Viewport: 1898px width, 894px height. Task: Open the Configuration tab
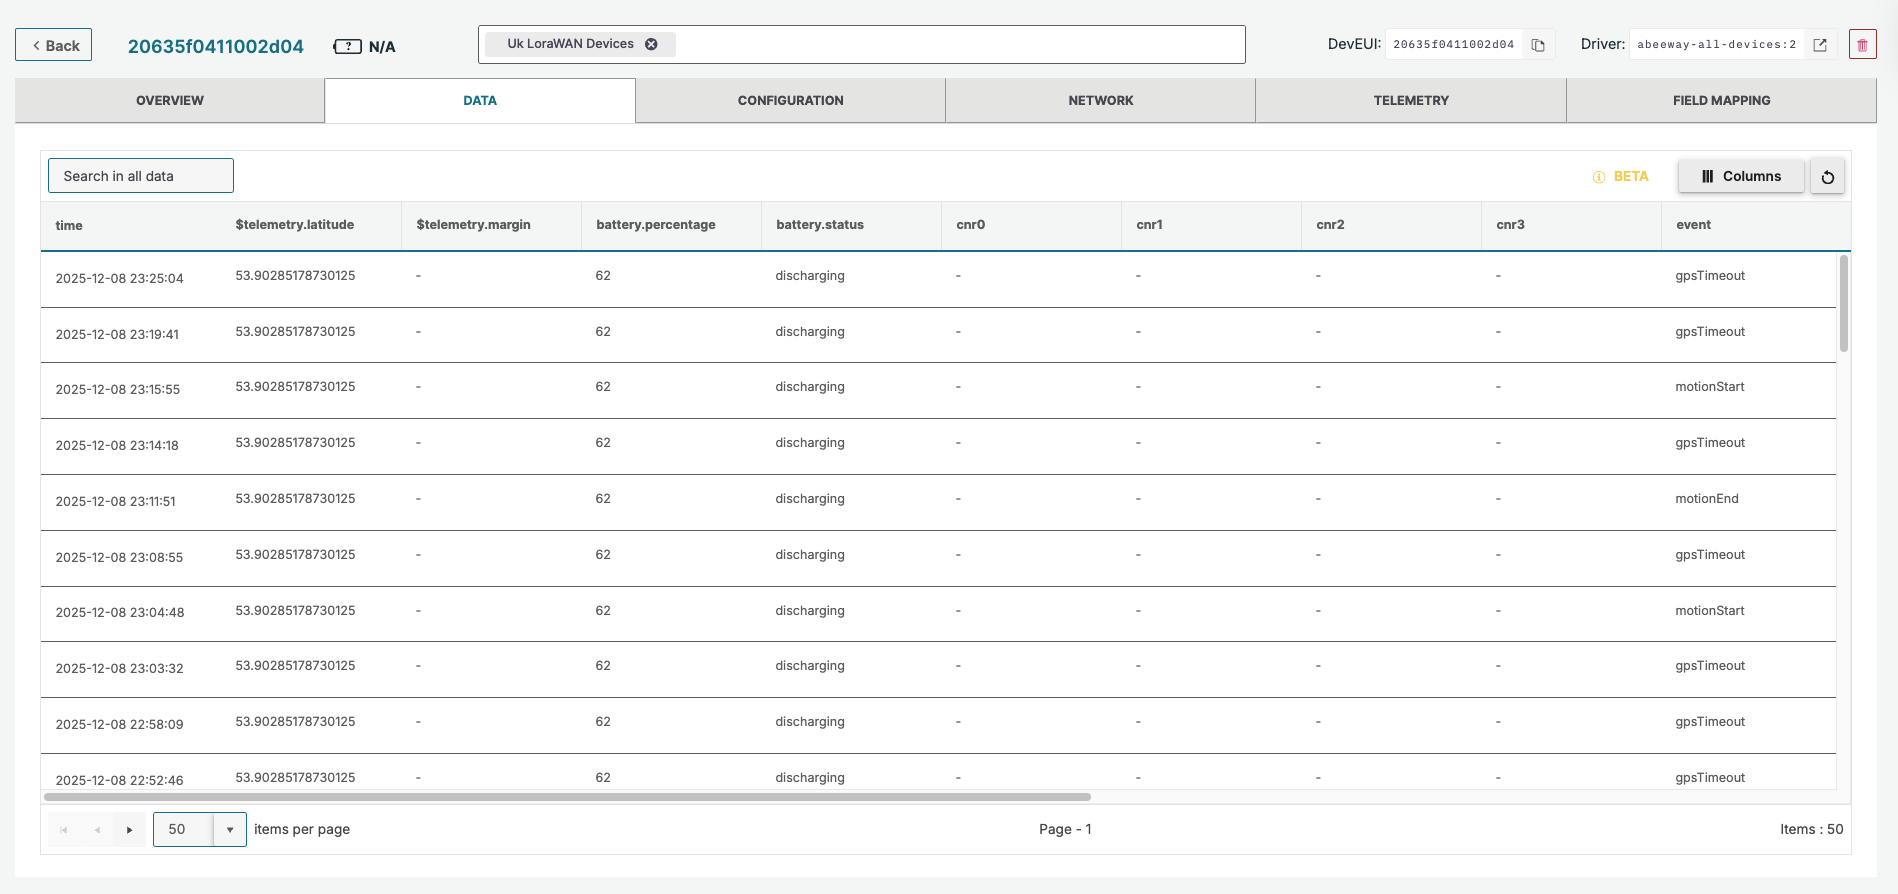790,101
